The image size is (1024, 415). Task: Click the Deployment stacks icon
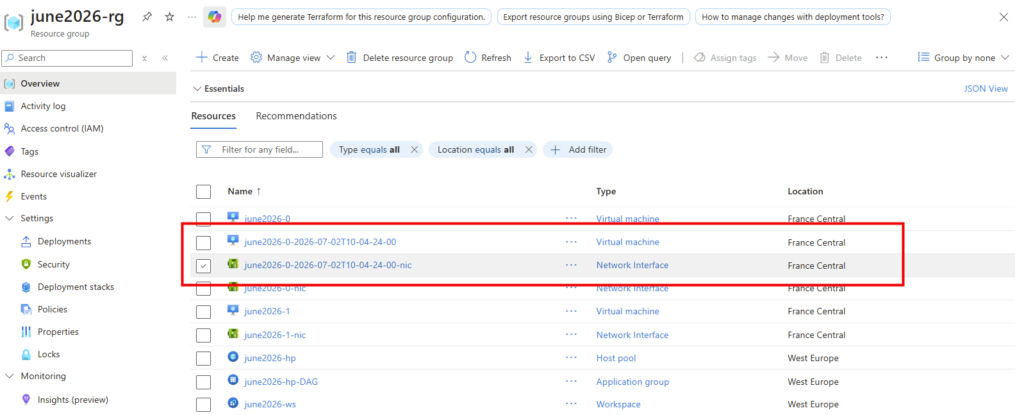26,287
